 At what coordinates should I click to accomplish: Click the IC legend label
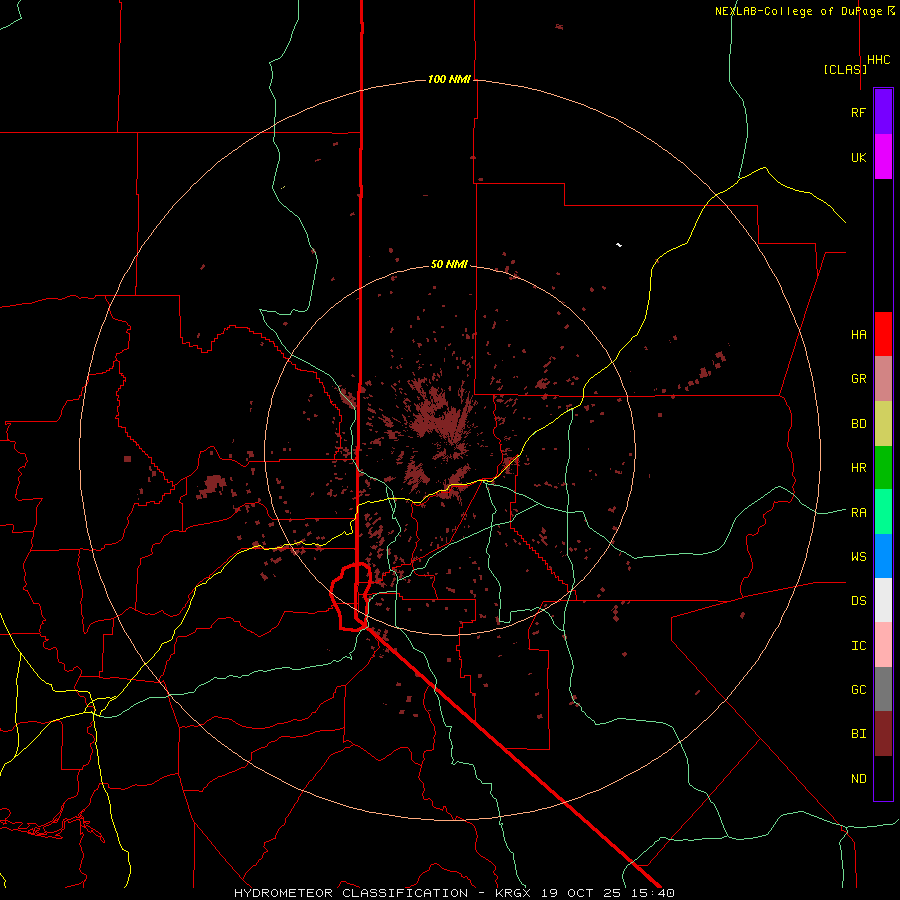click(858, 646)
